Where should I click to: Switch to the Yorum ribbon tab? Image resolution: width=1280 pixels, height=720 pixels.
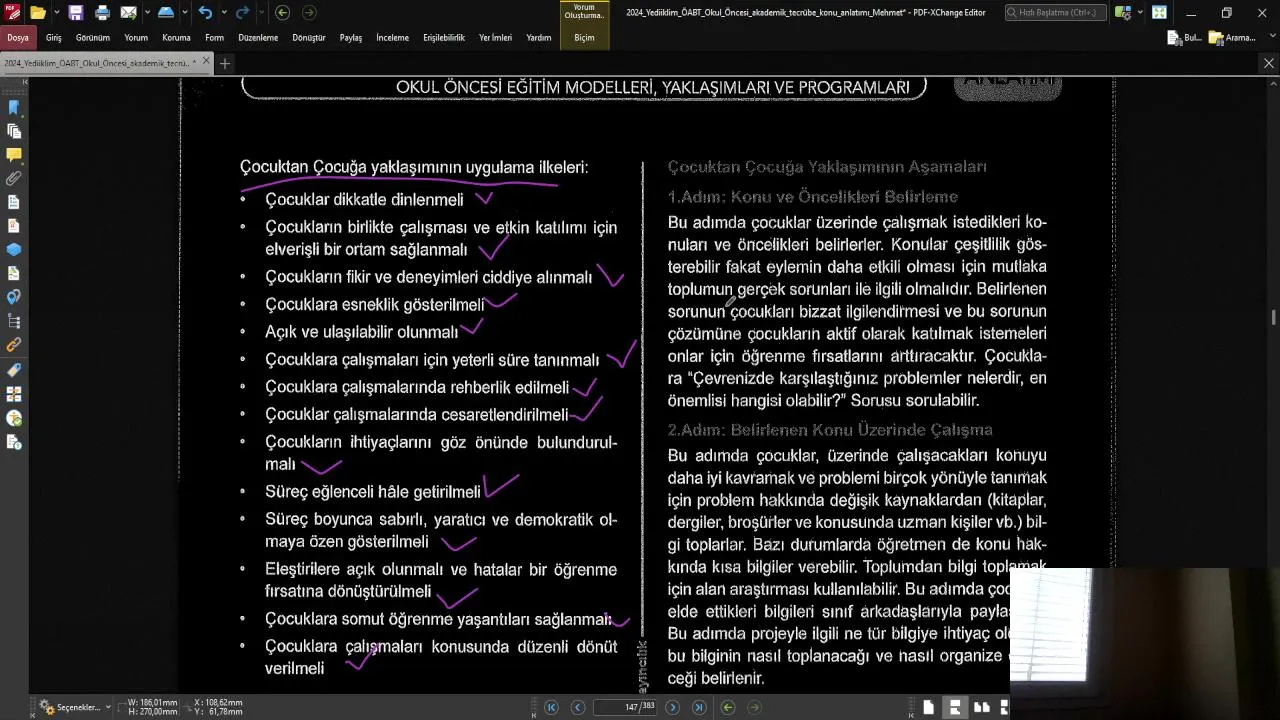click(136, 38)
